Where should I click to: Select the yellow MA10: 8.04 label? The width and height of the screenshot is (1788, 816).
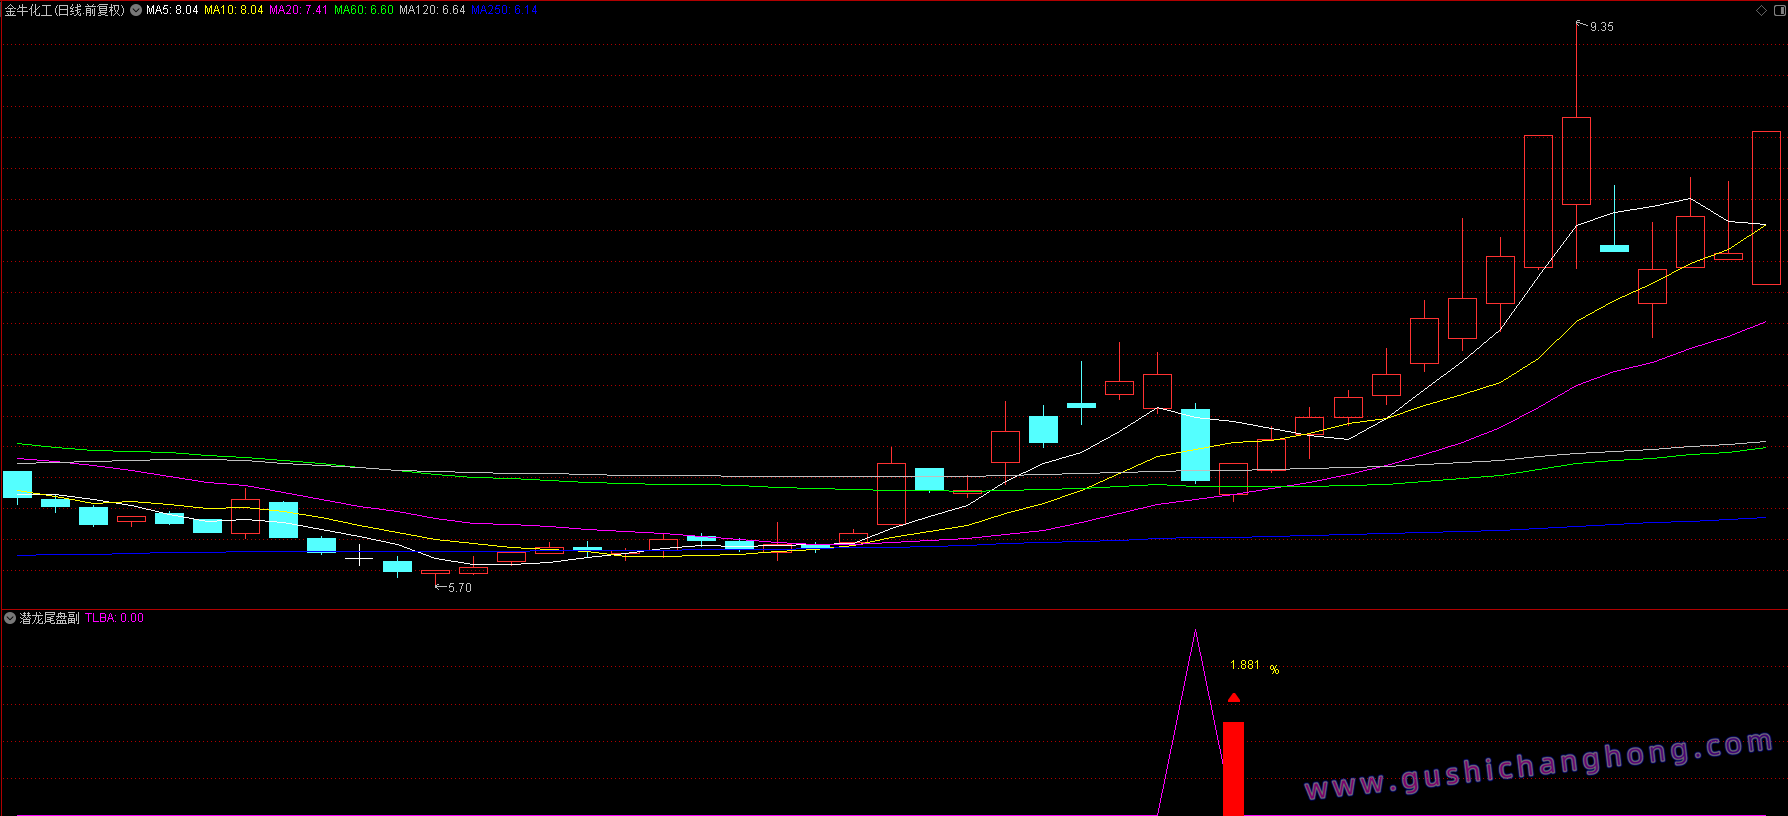[234, 10]
